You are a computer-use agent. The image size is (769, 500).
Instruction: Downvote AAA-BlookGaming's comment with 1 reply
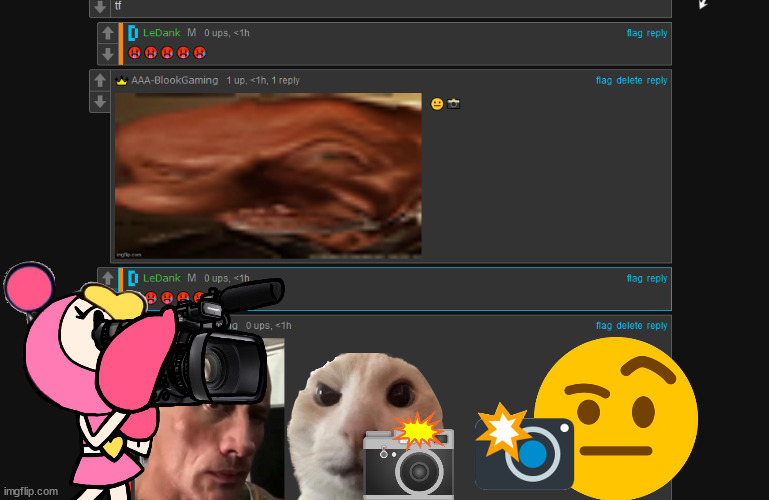(100, 101)
